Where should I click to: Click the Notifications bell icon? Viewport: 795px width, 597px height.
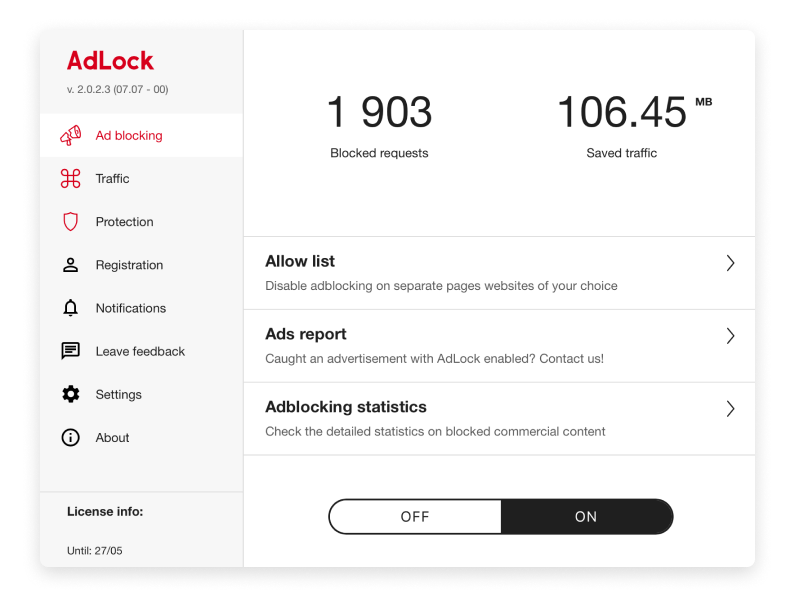[70, 308]
